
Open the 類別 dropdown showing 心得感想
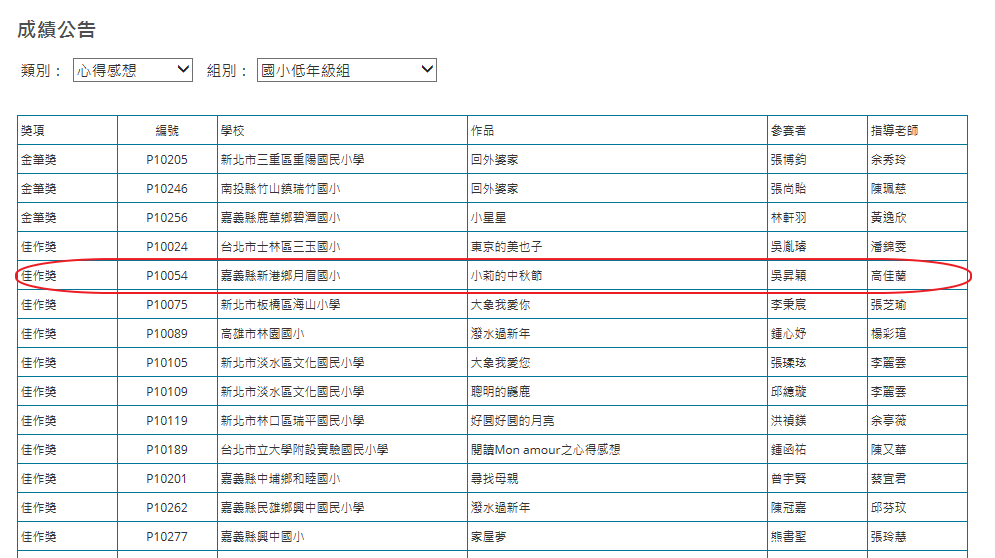[x=133, y=70]
